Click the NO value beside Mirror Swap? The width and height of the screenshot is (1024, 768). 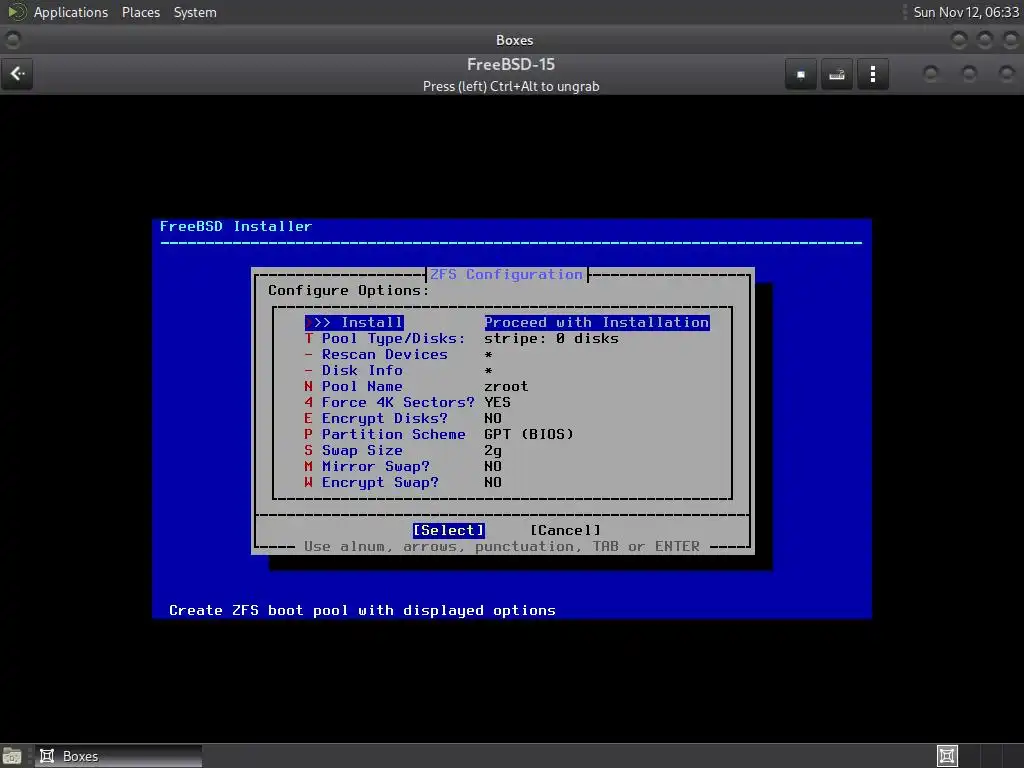[493, 466]
